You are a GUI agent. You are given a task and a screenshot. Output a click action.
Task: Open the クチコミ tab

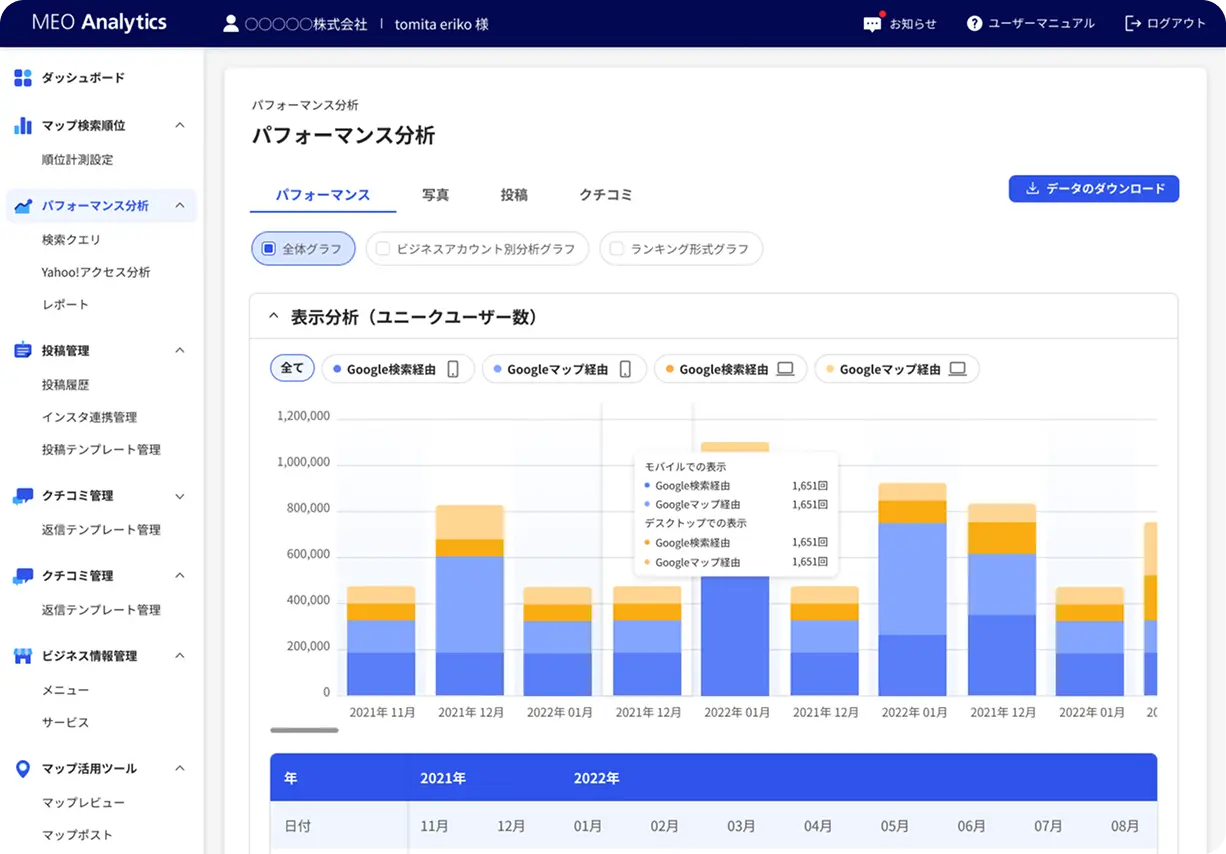606,195
